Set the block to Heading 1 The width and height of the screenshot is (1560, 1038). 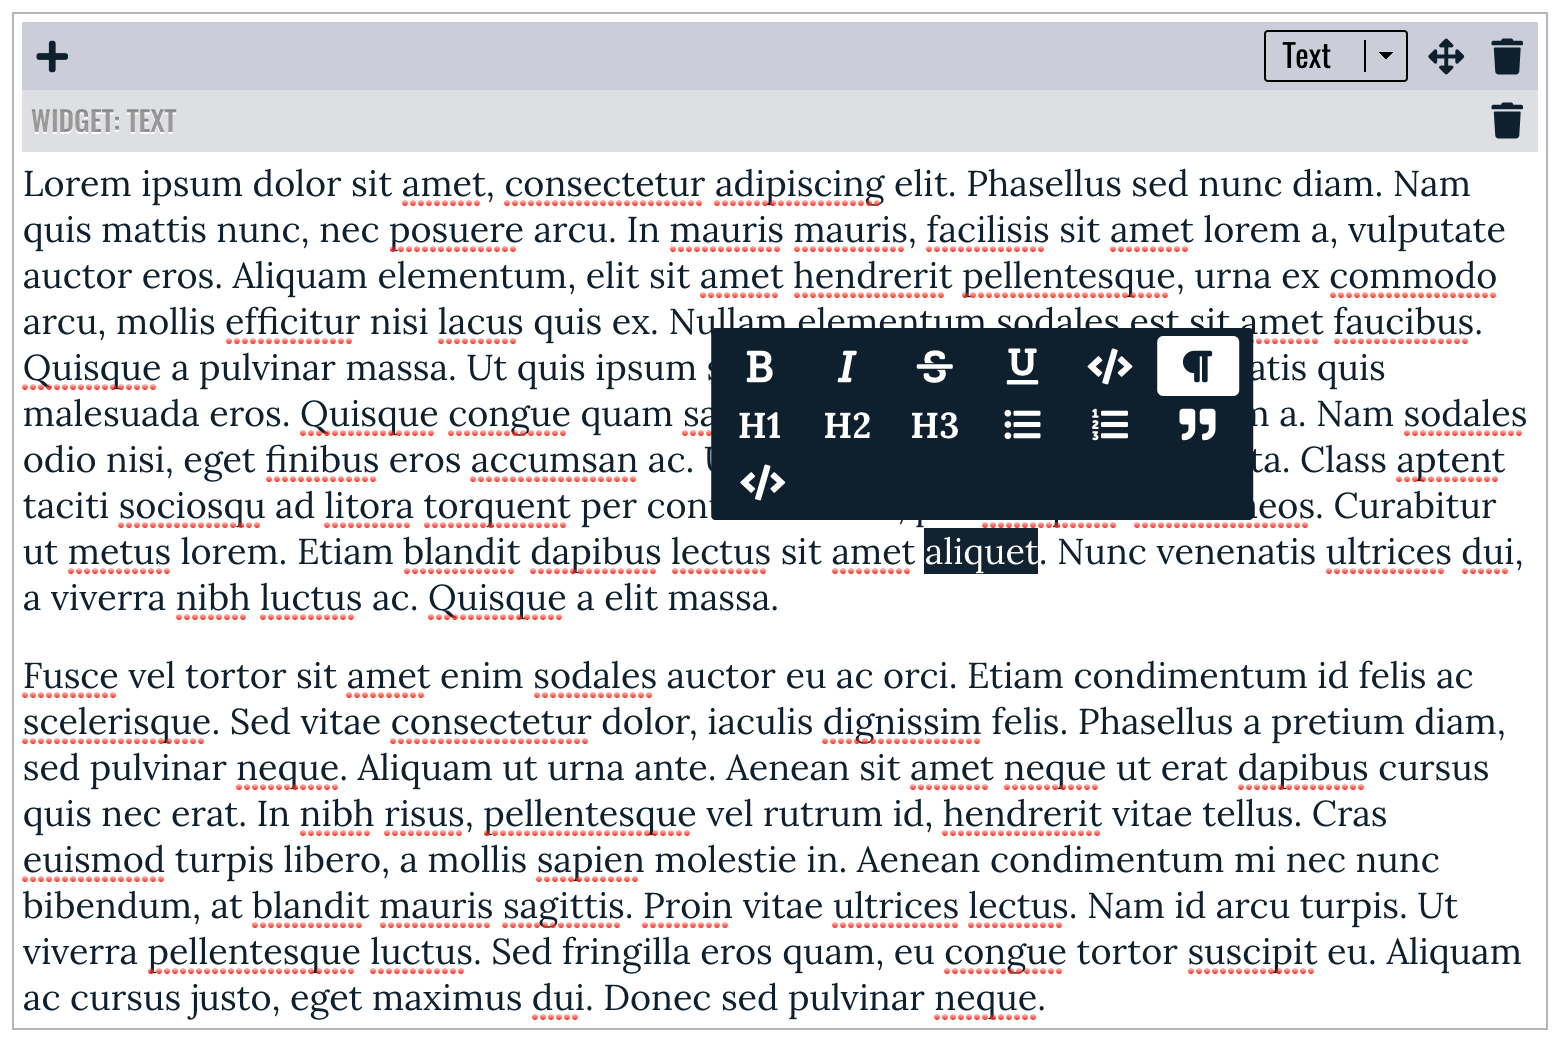pos(760,426)
